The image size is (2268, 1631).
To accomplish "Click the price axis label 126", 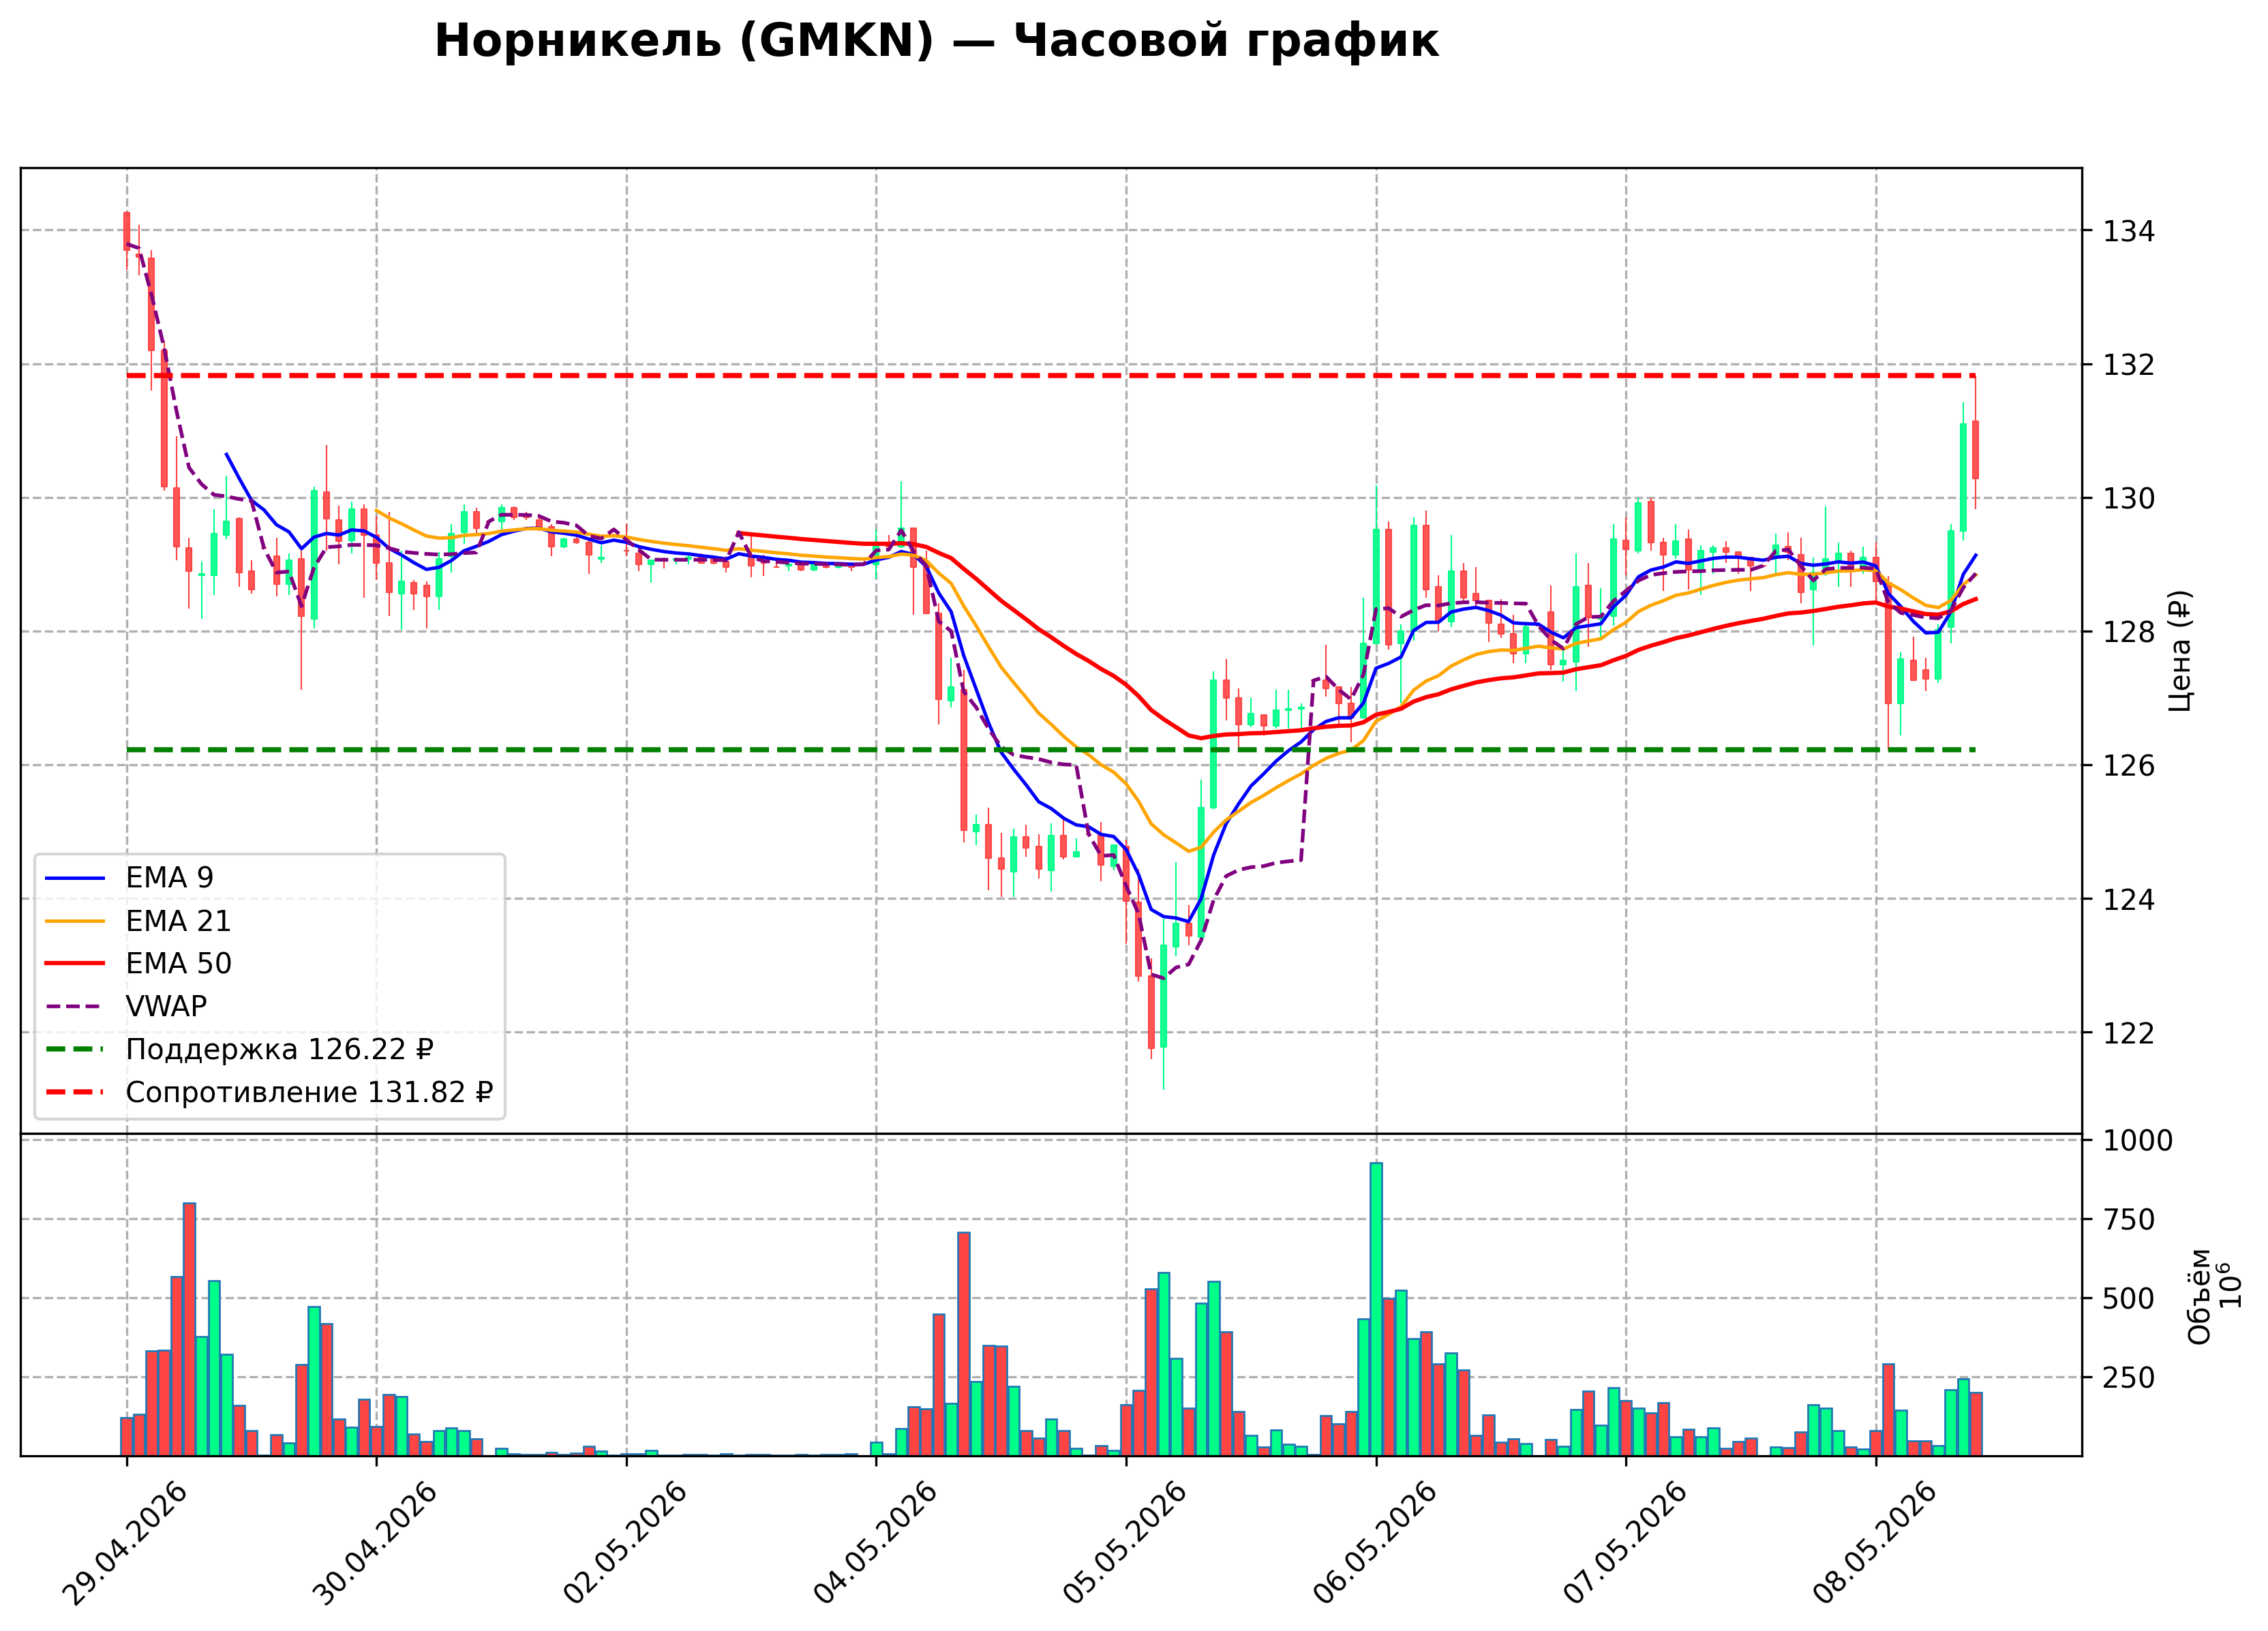I will pos(2129,766).
